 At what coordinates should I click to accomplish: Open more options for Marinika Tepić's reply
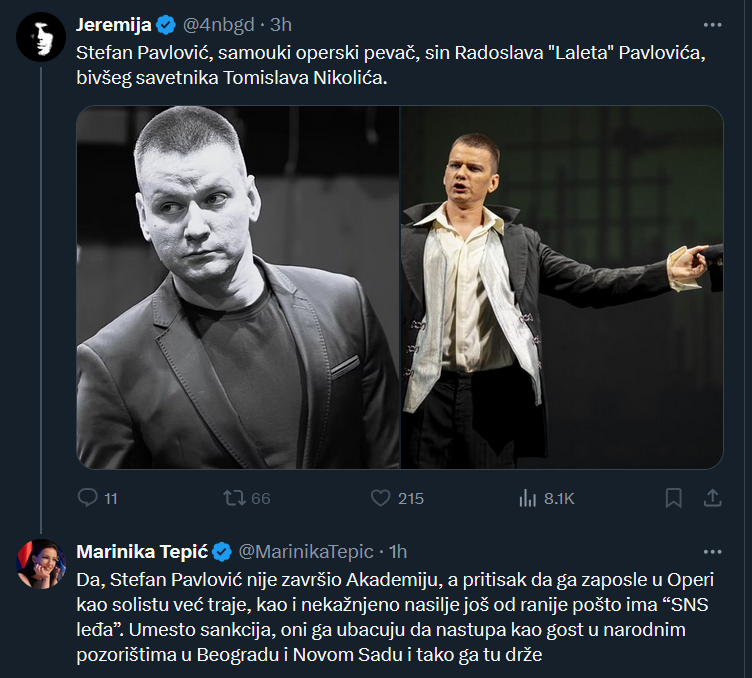pyautogui.click(x=712, y=551)
